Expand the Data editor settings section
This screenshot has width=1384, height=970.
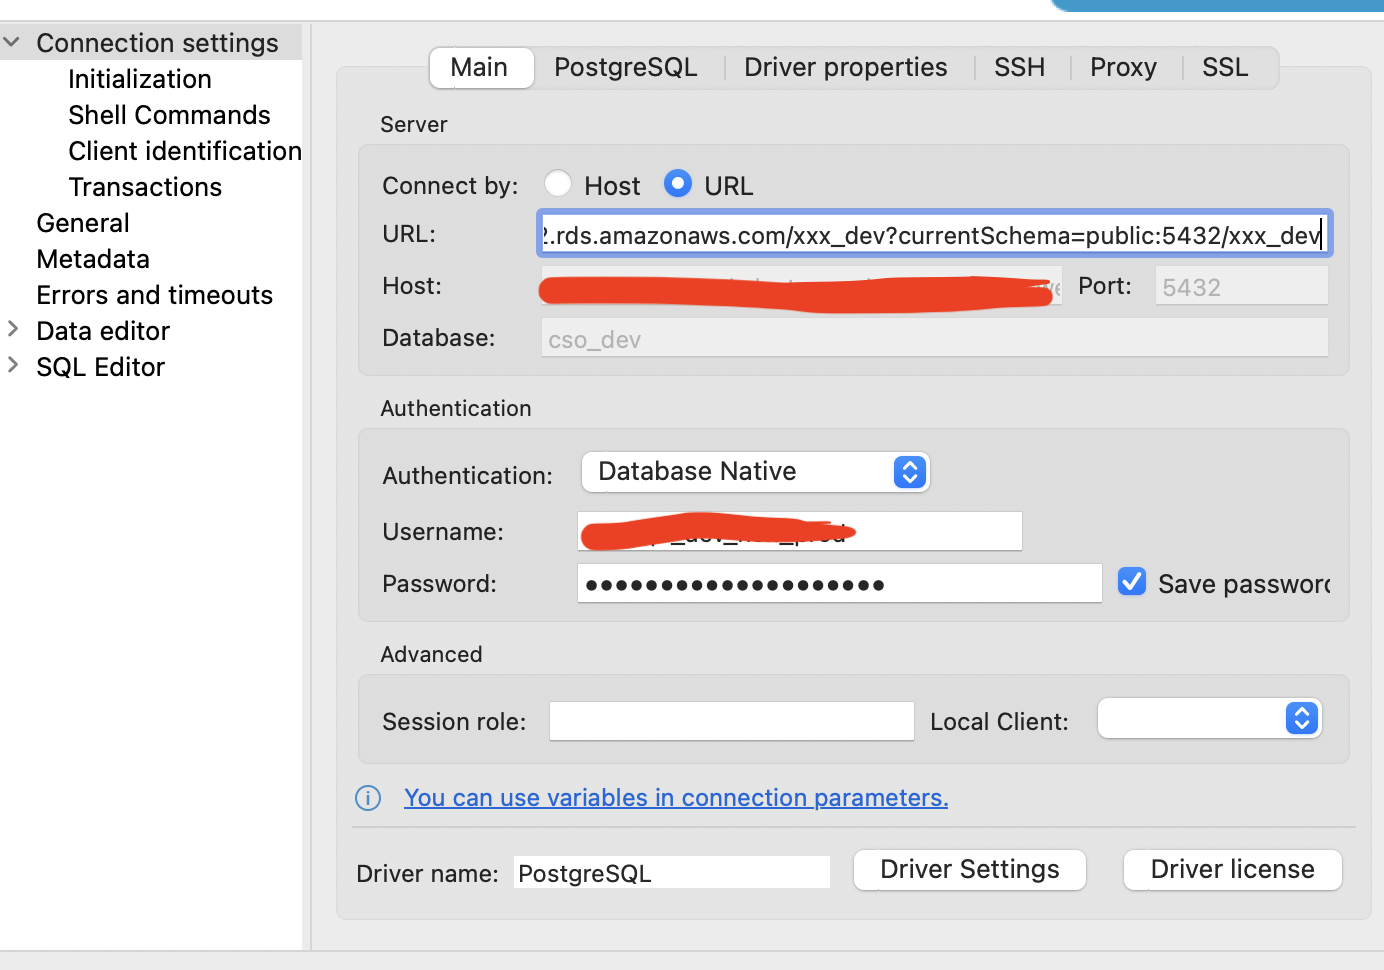click(x=12, y=330)
